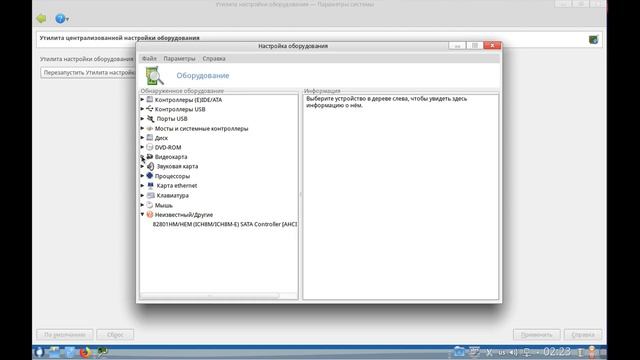The height and width of the screenshot is (360, 640).
Task: Click the taskbar clock showing 02:23
Action: (x=557, y=351)
